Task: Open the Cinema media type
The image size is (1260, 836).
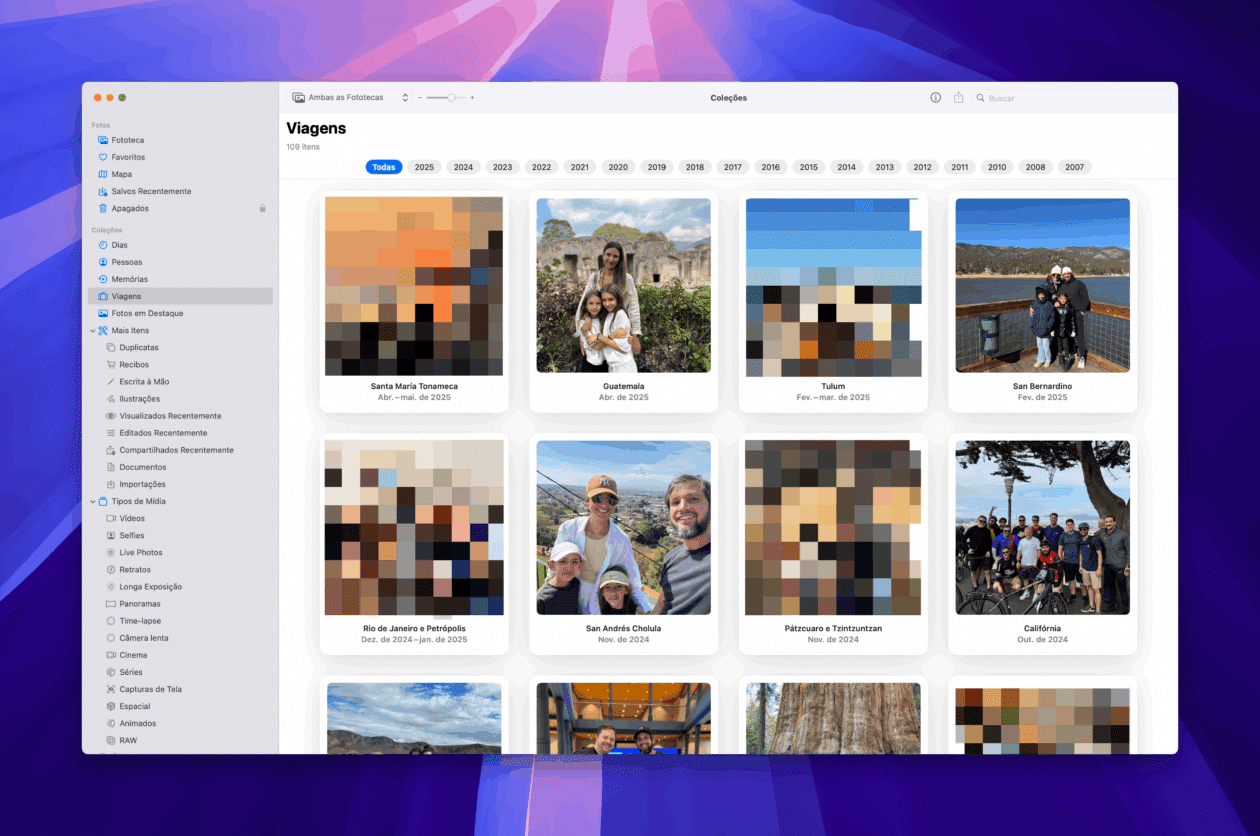Action: pyautogui.click(x=180, y=655)
